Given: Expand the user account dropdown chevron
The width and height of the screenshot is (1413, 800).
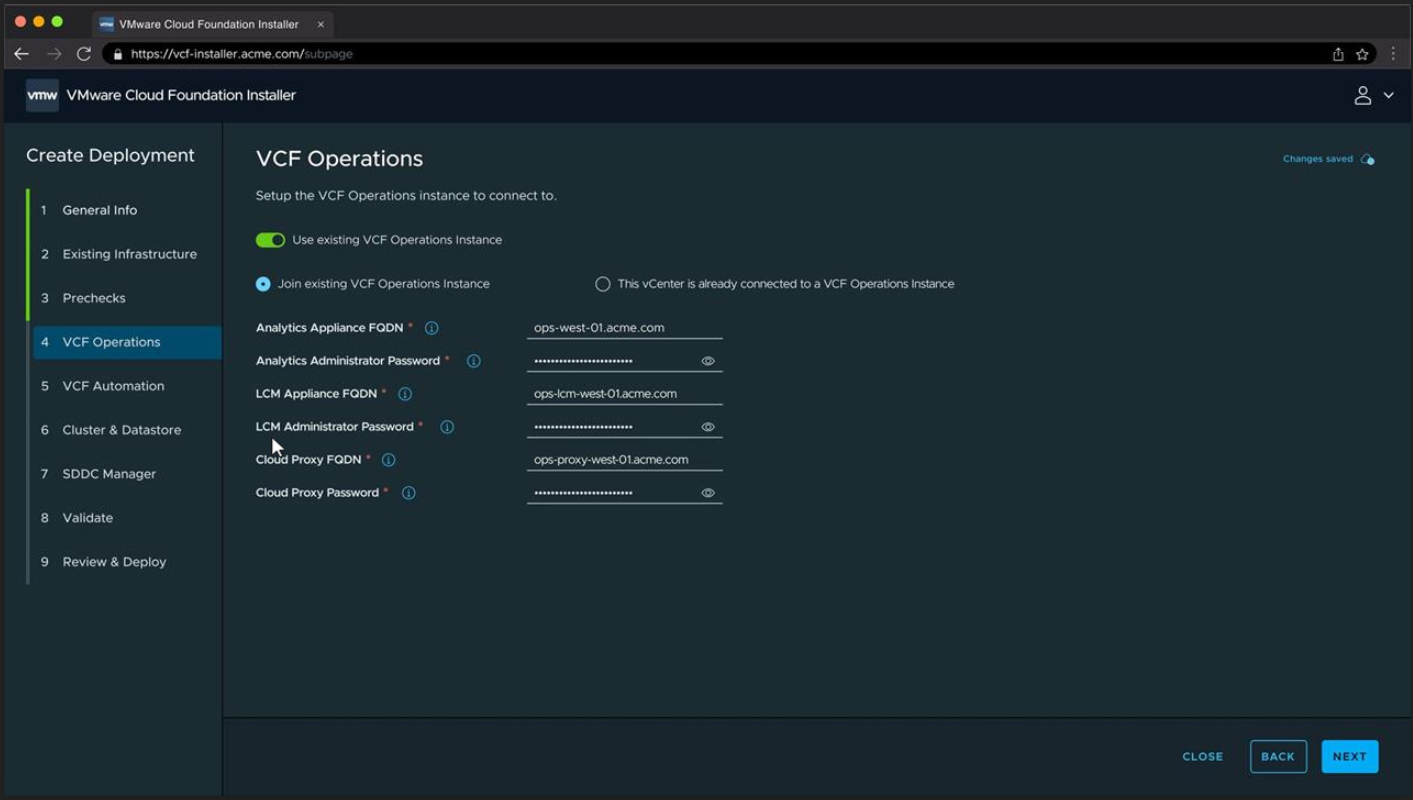Looking at the screenshot, I should (1388, 96).
